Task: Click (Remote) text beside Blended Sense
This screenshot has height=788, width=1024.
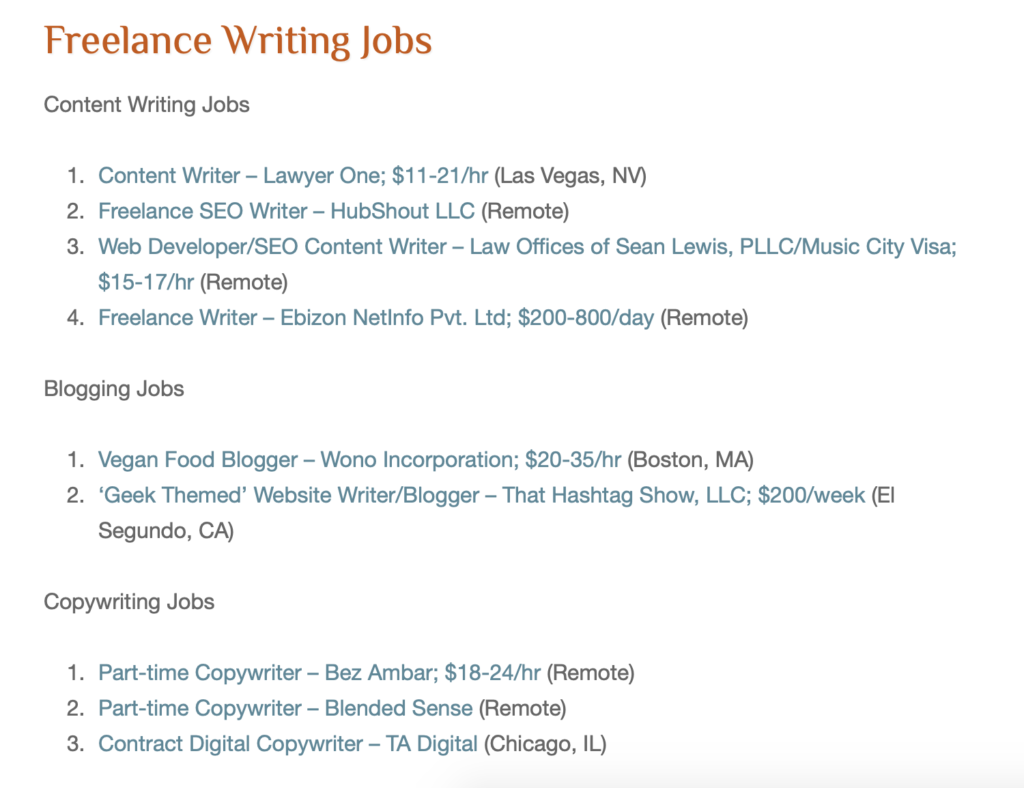Action: [x=522, y=708]
